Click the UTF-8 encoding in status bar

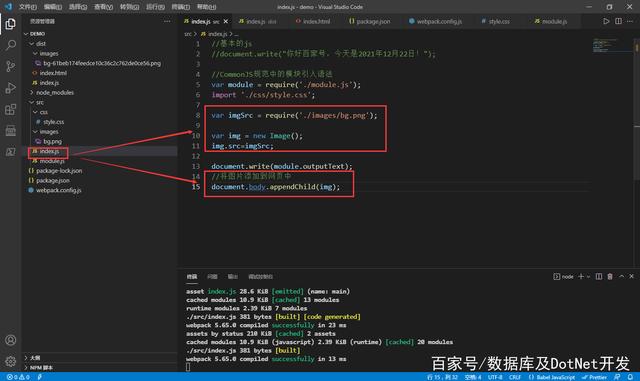pyautogui.click(x=495, y=377)
